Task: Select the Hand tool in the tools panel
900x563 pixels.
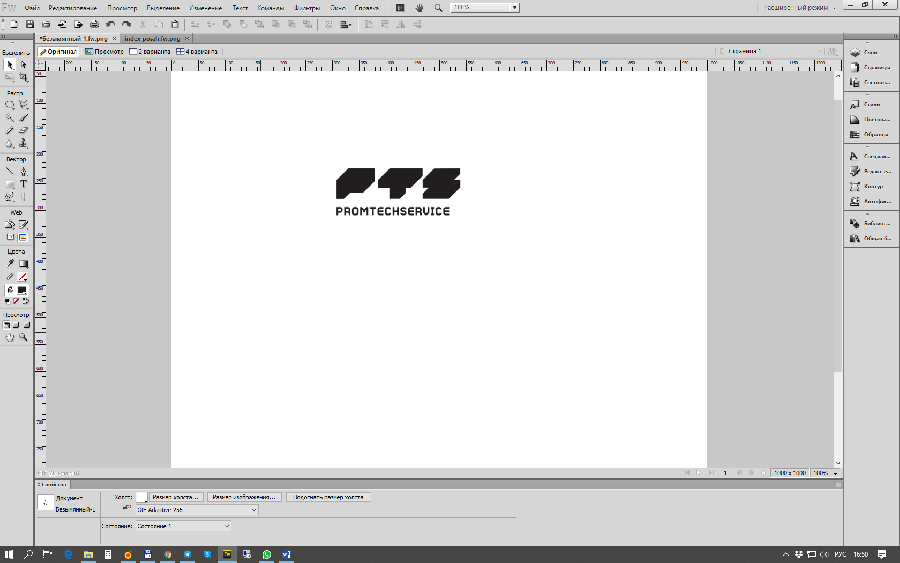Action: point(10,338)
